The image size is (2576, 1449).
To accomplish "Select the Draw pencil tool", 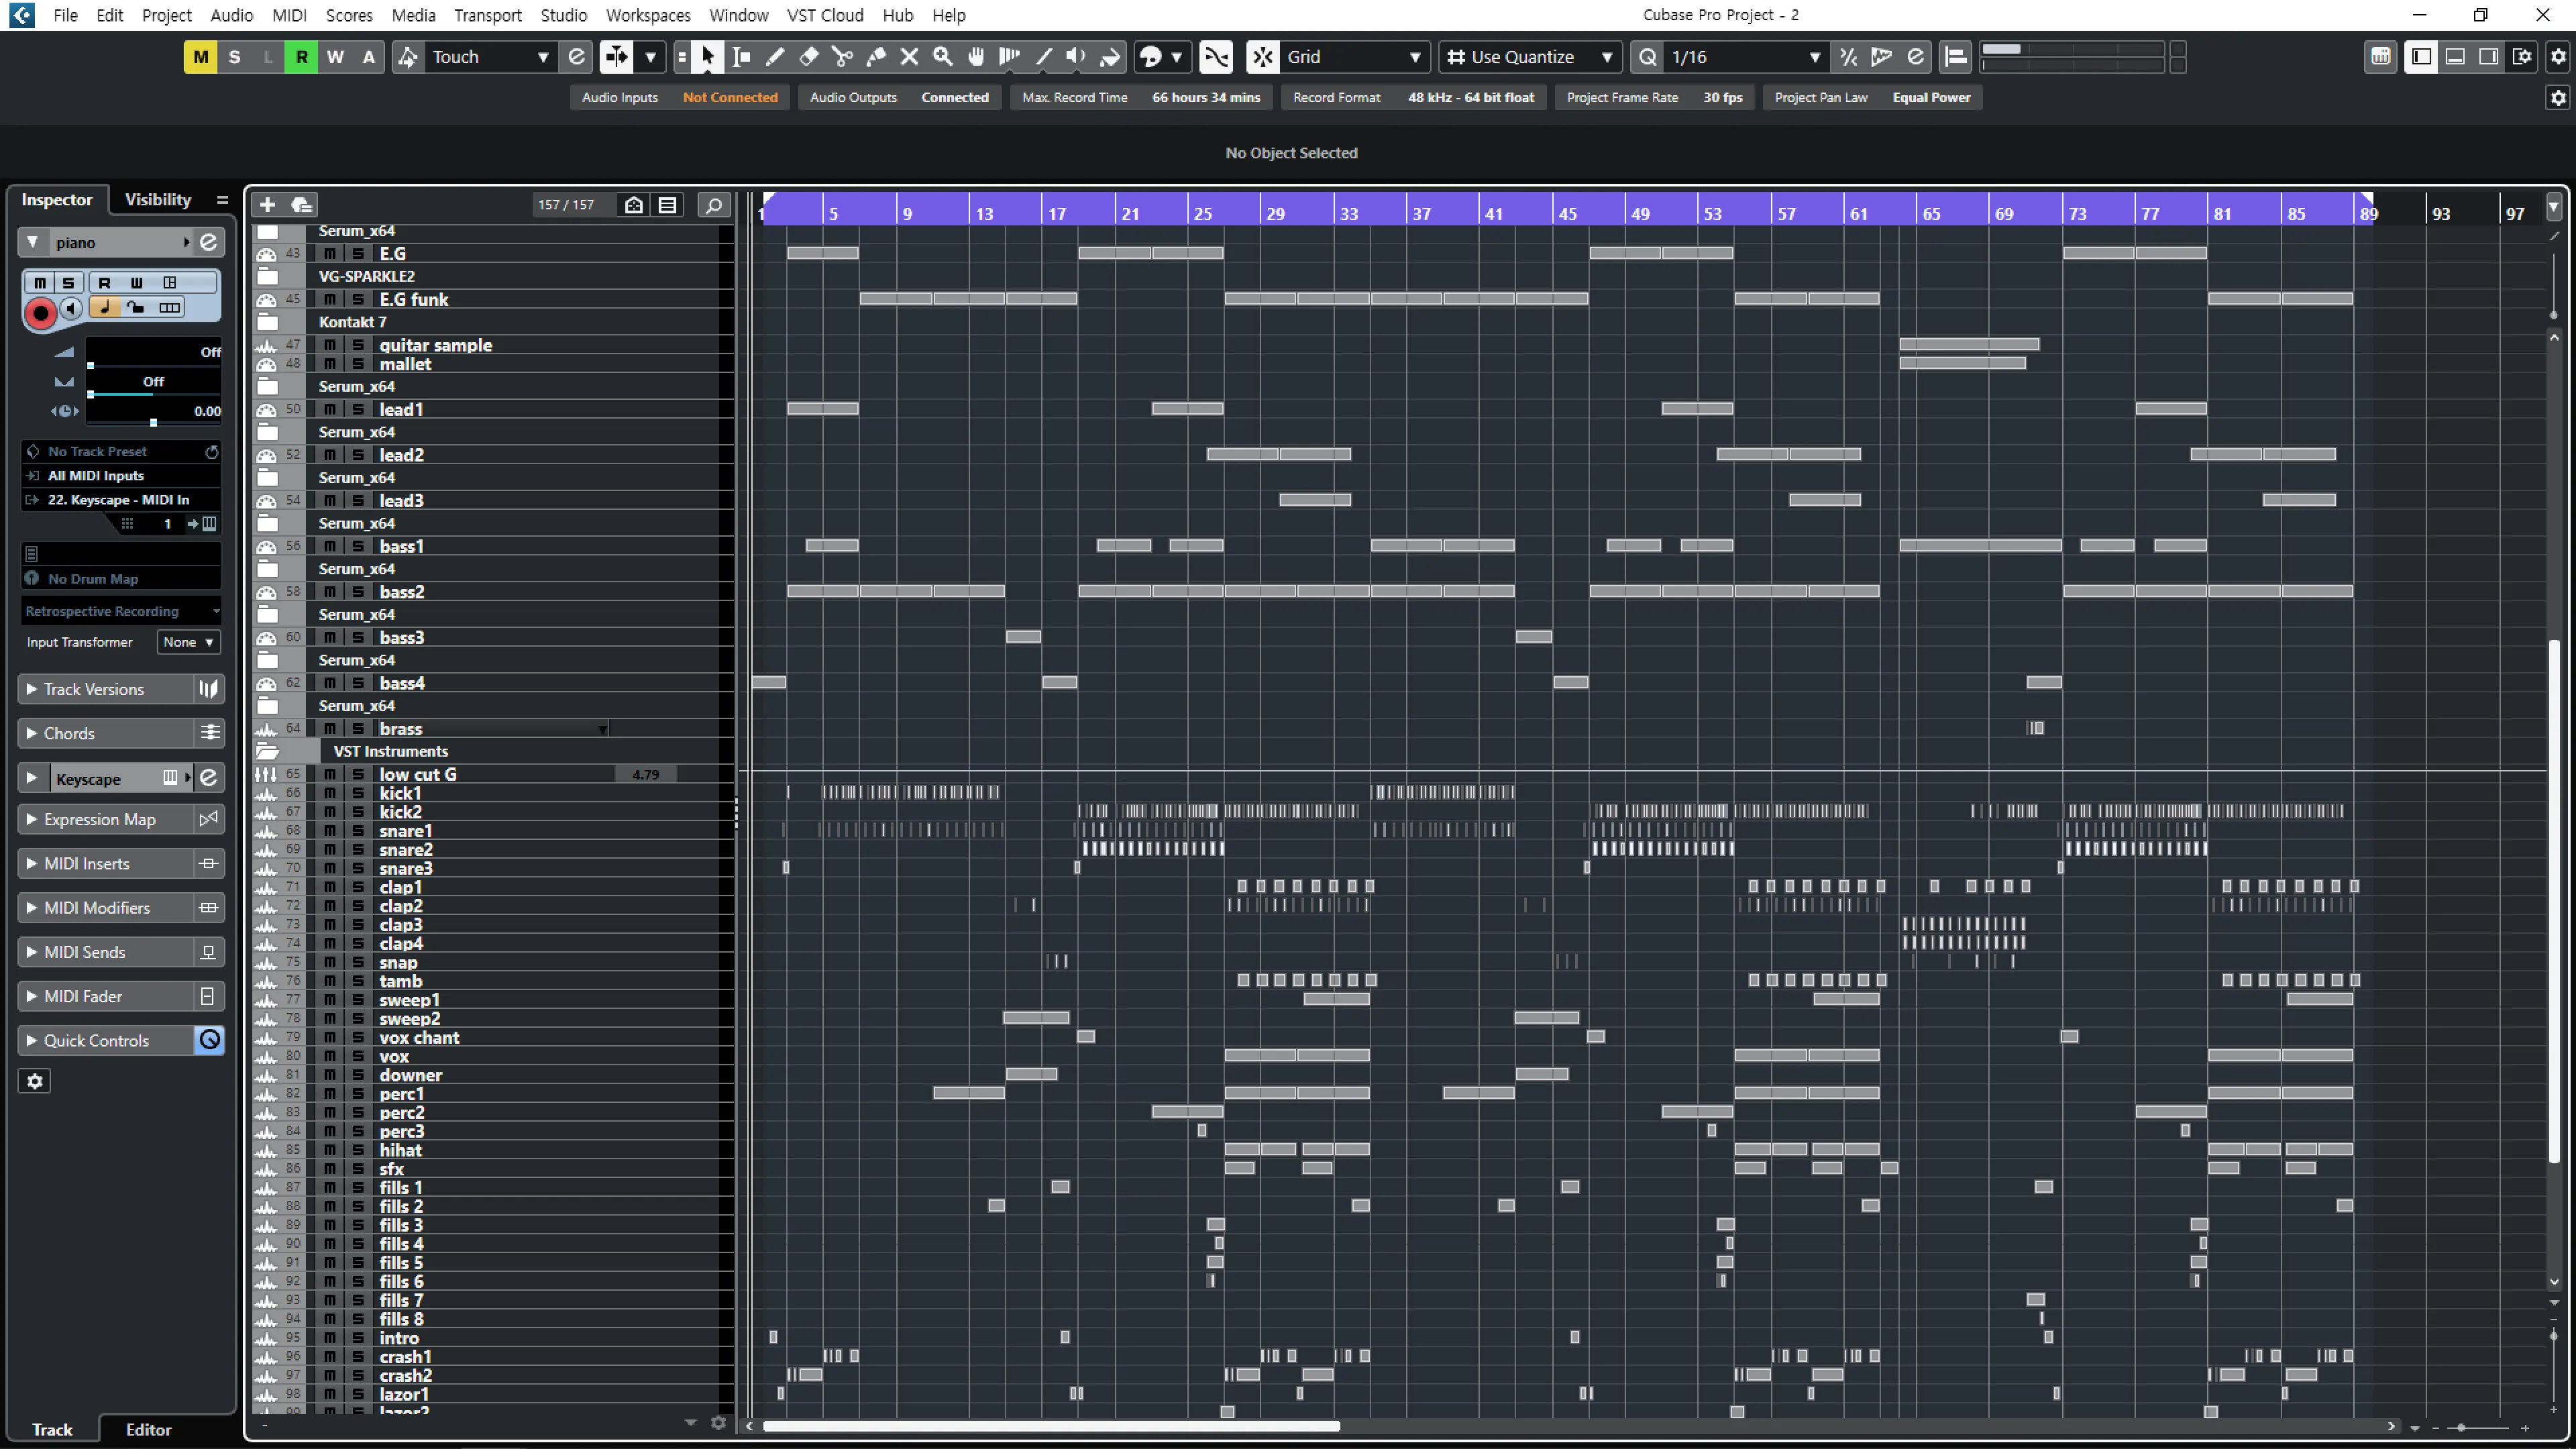I will (775, 57).
